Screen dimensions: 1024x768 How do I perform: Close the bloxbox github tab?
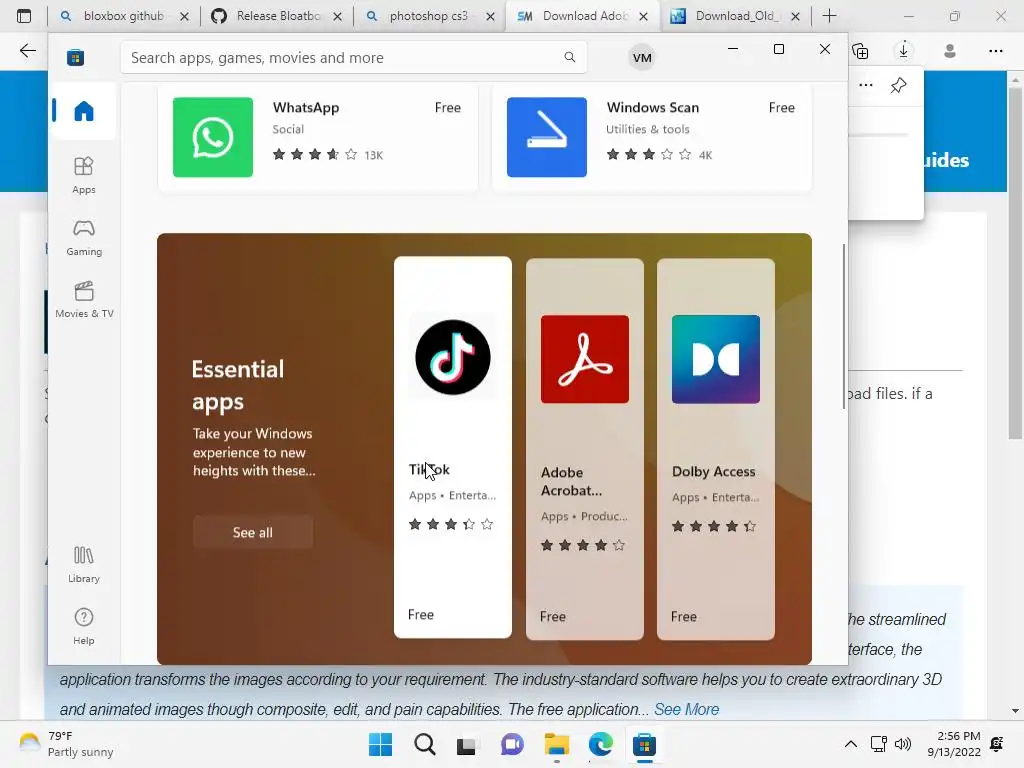[x=184, y=16]
